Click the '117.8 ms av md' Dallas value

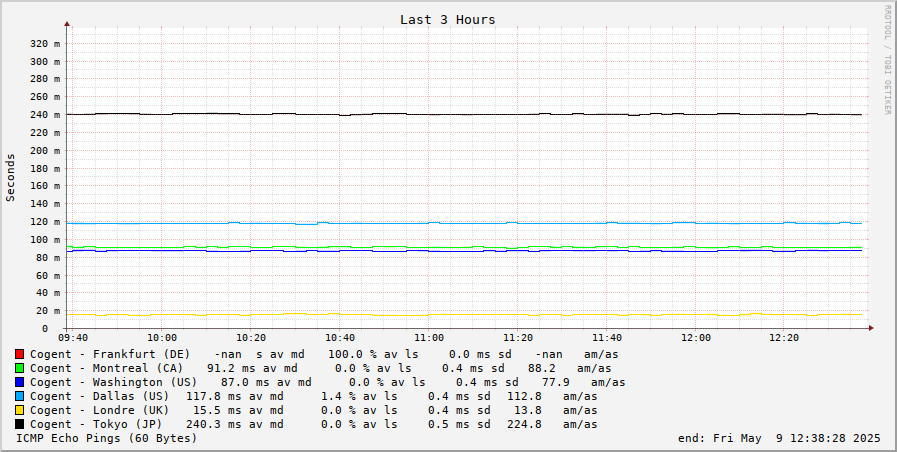pos(235,397)
